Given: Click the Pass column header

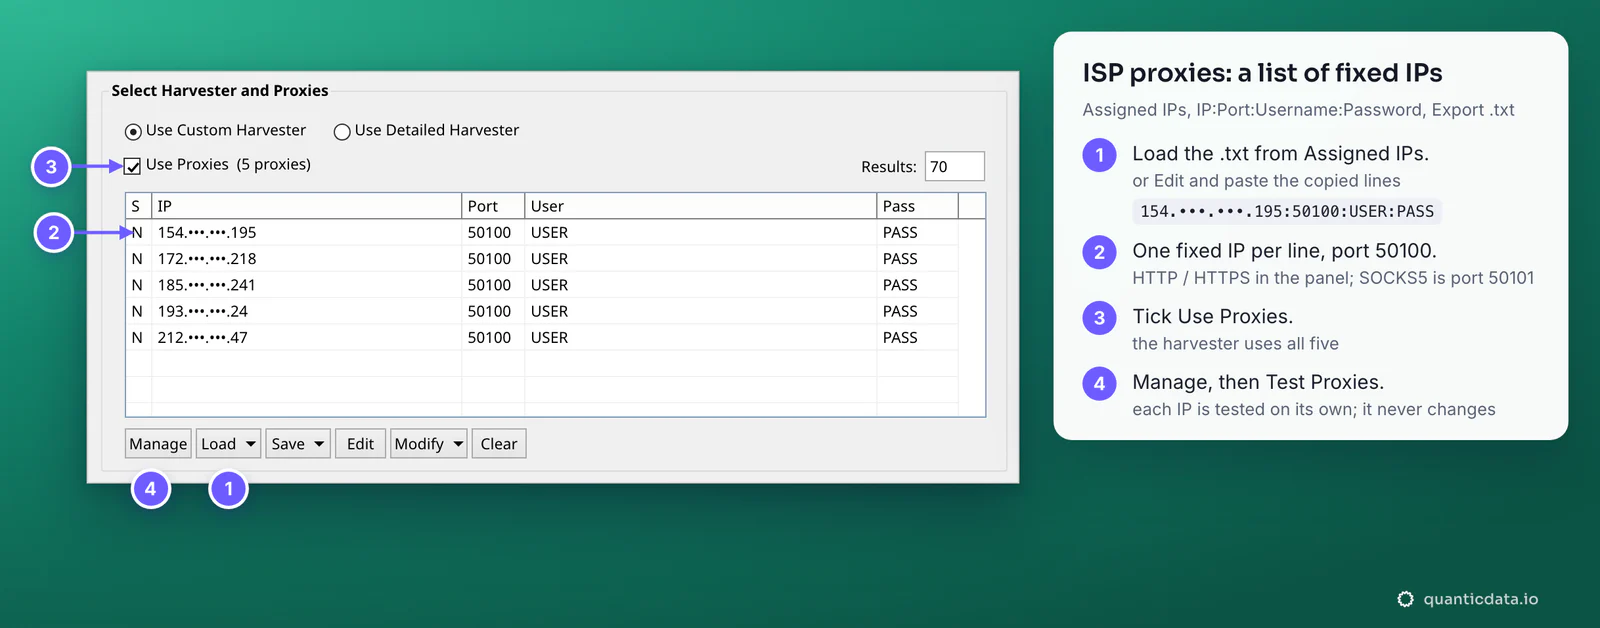Looking at the screenshot, I should (917, 206).
